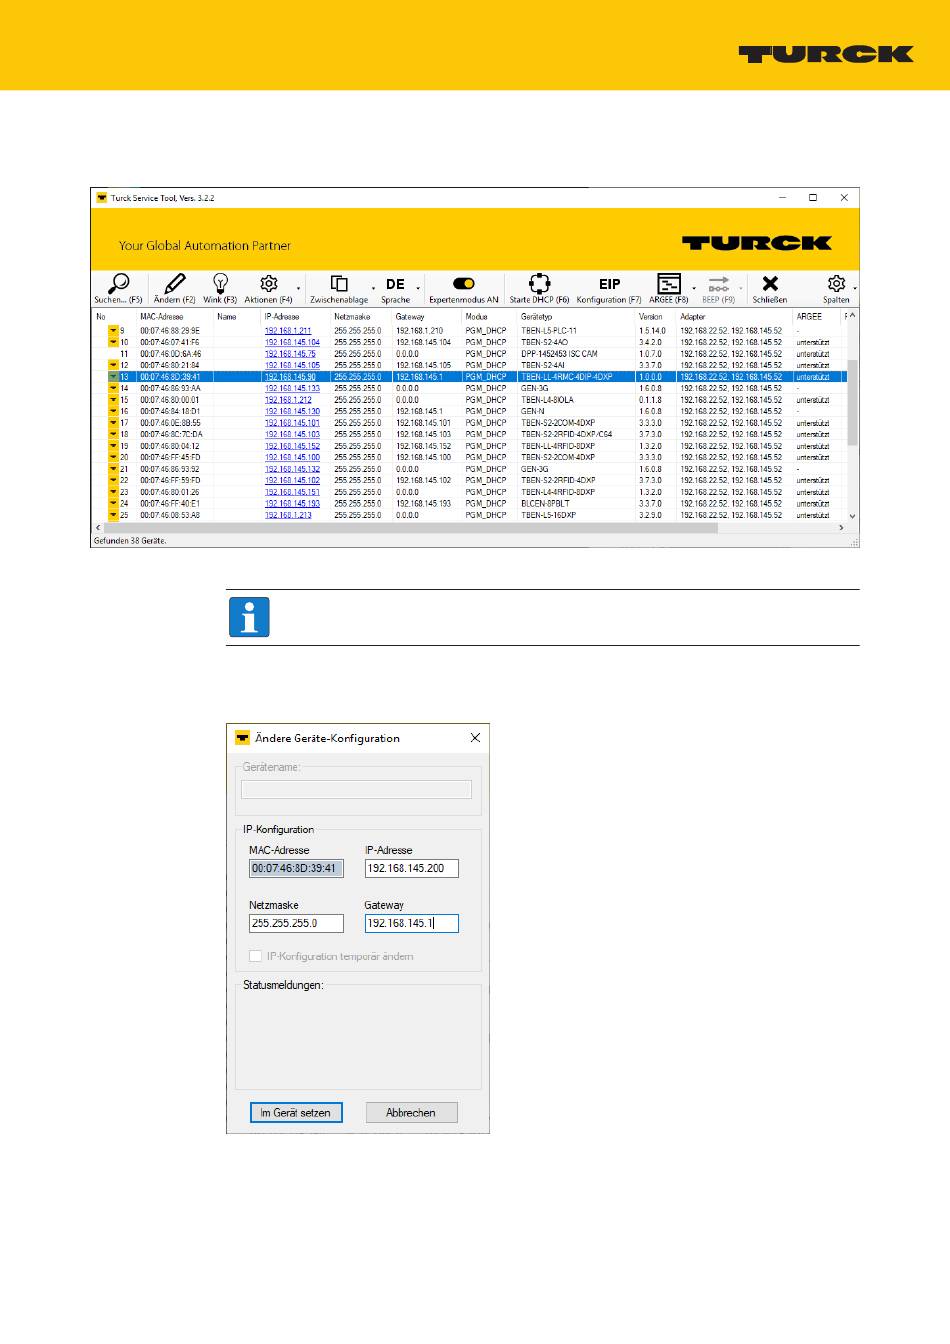Viewport: 950px width, 1344px height.
Task: Check IP-Konfiguration temporär ändern
Action: click(256, 956)
